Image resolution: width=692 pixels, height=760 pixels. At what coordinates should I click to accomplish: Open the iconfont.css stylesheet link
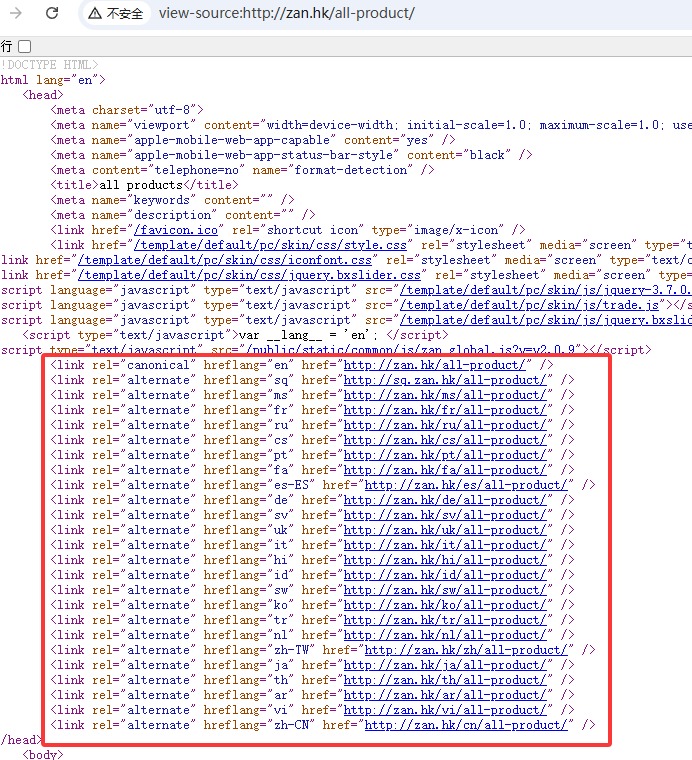pos(225,260)
